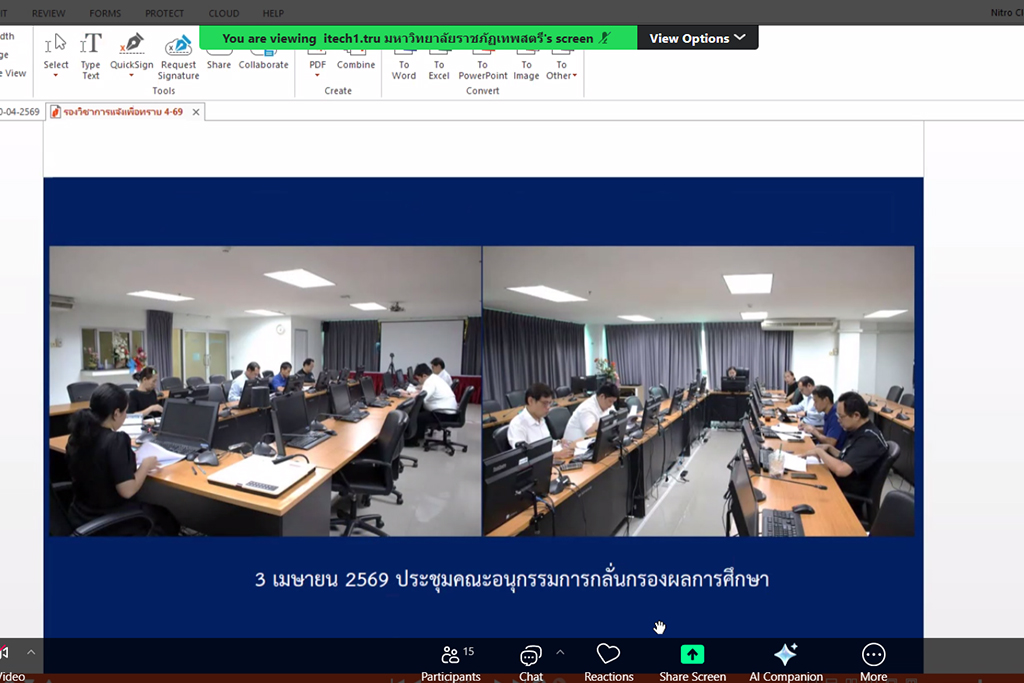
Task: Open the CLOUD ribbon tab
Action: 223,13
